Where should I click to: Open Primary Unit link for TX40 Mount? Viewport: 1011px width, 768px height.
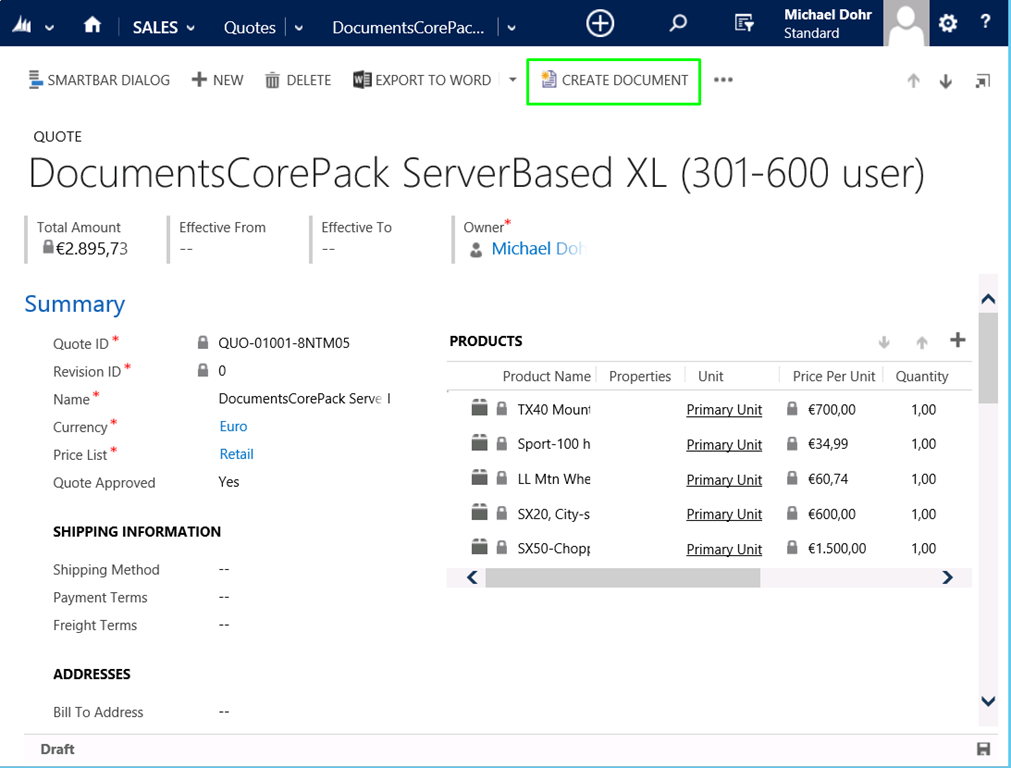point(724,409)
